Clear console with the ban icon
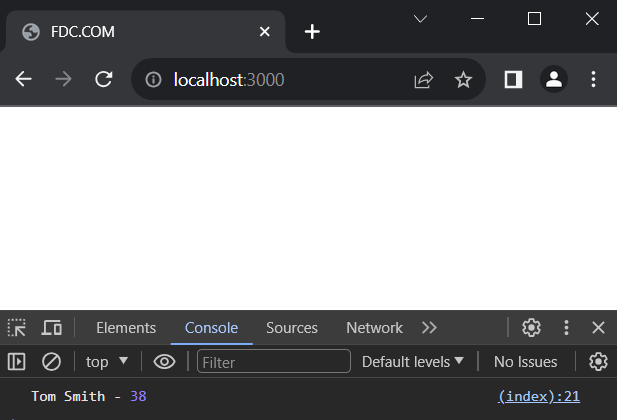Viewport: 617px width, 420px height. [52, 361]
